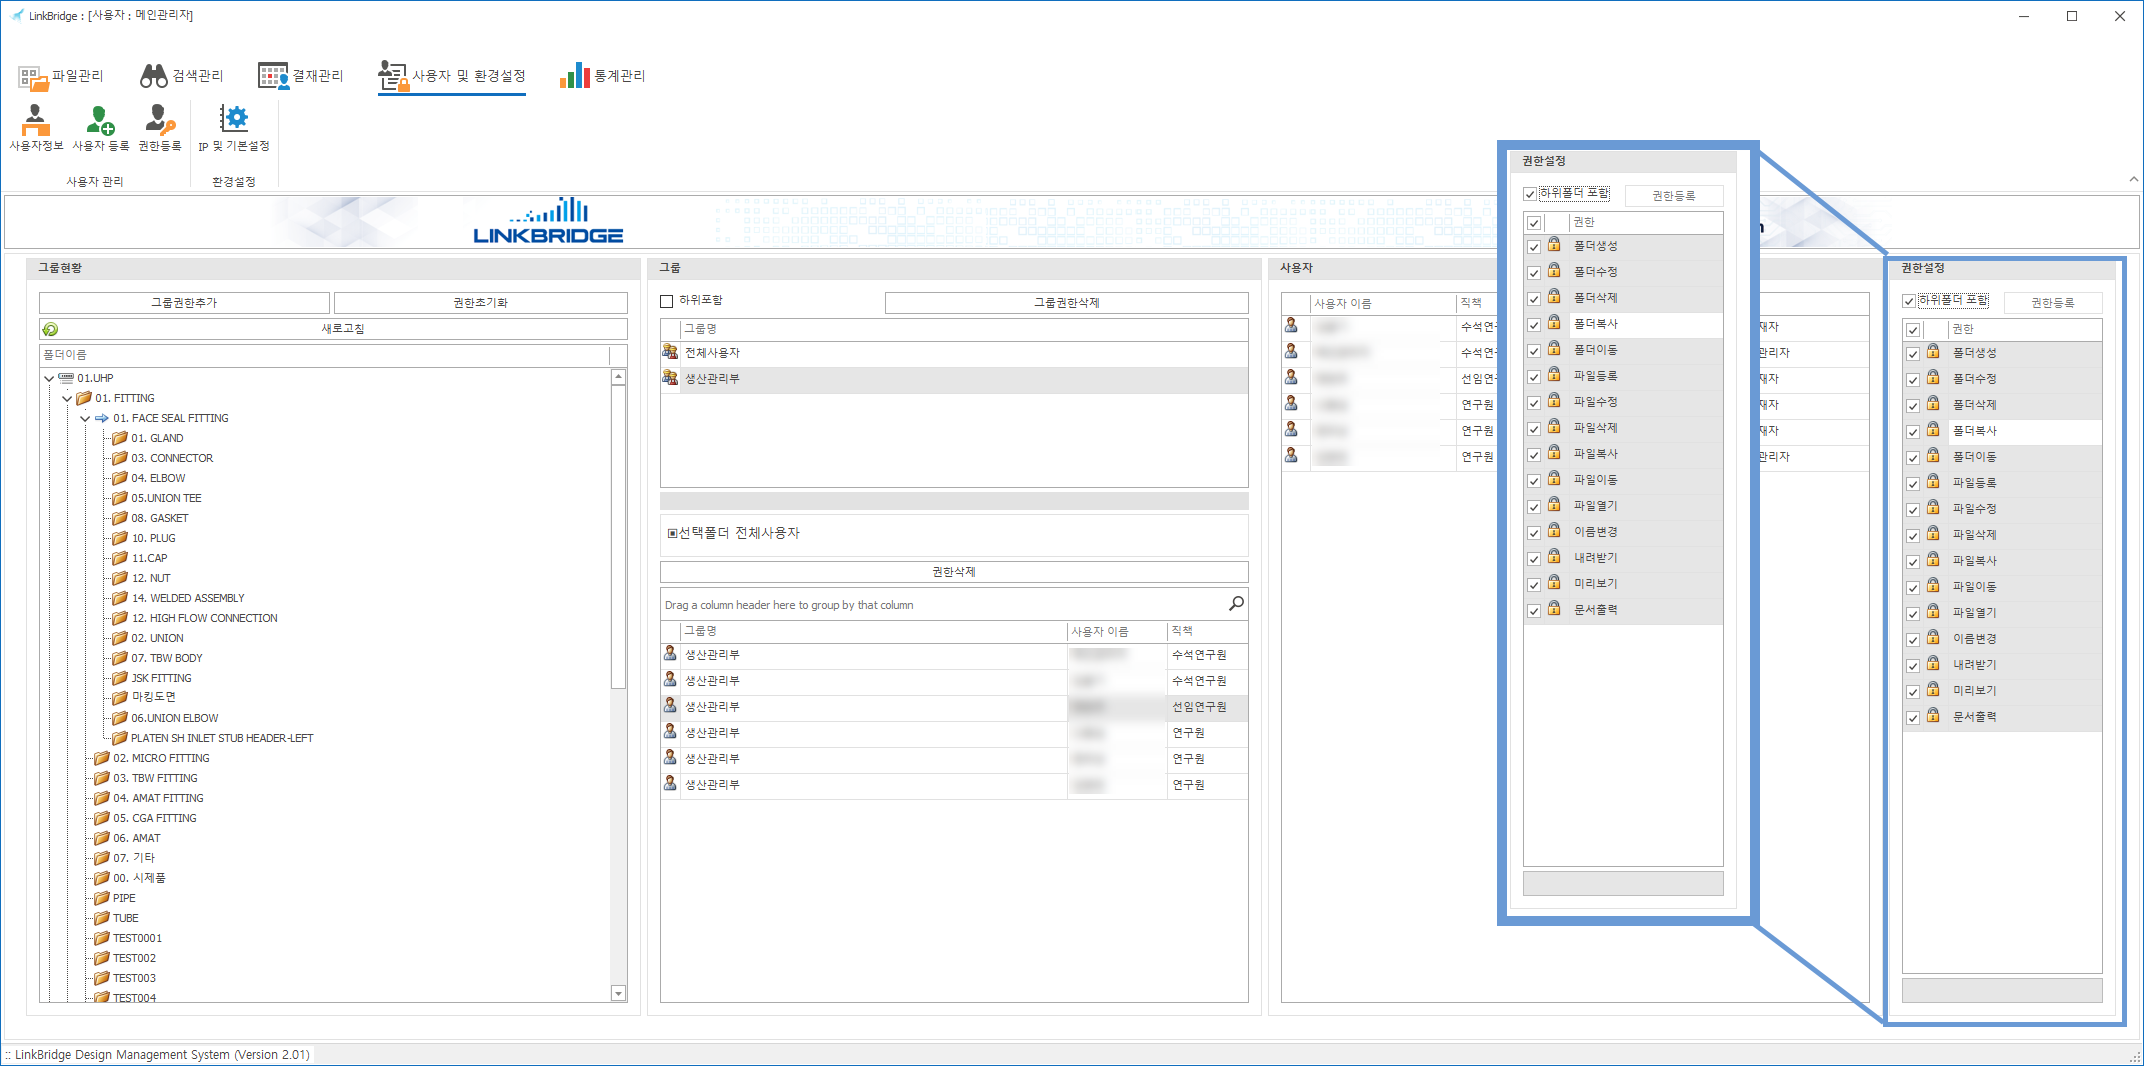Open the 사용자 등록 user registration tool
The width and height of the screenshot is (2144, 1066).
(100, 128)
